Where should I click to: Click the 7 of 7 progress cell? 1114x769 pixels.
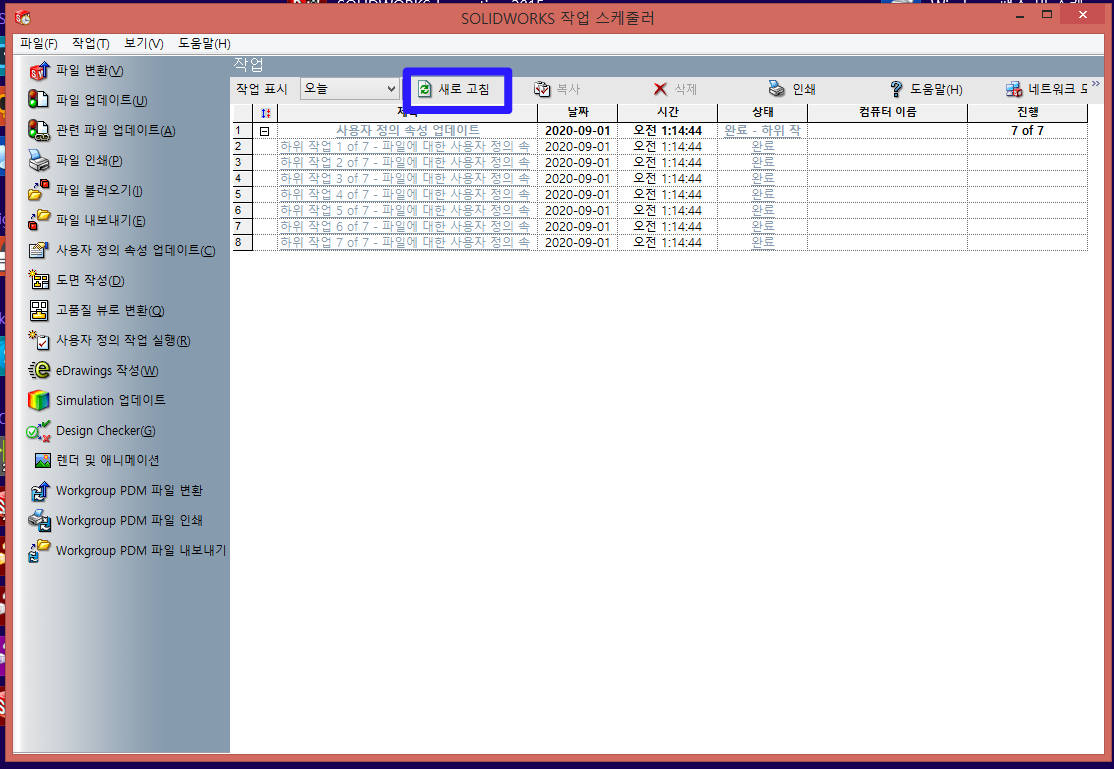[1027, 131]
